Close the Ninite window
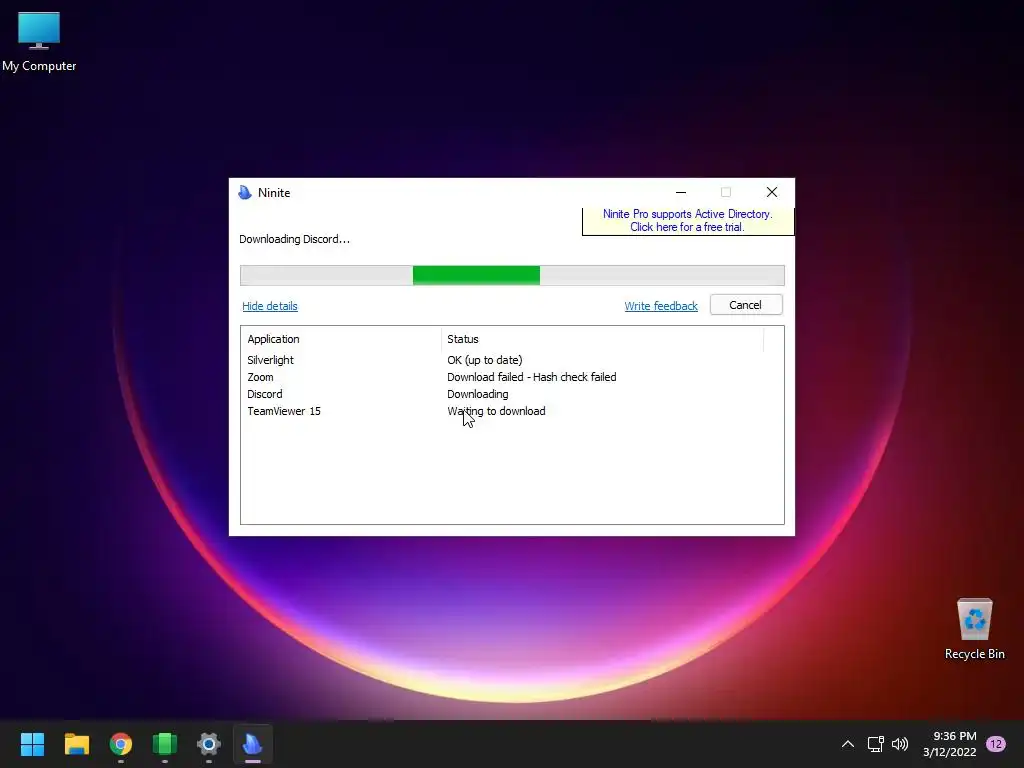This screenshot has height=768, width=1024. coord(772,192)
